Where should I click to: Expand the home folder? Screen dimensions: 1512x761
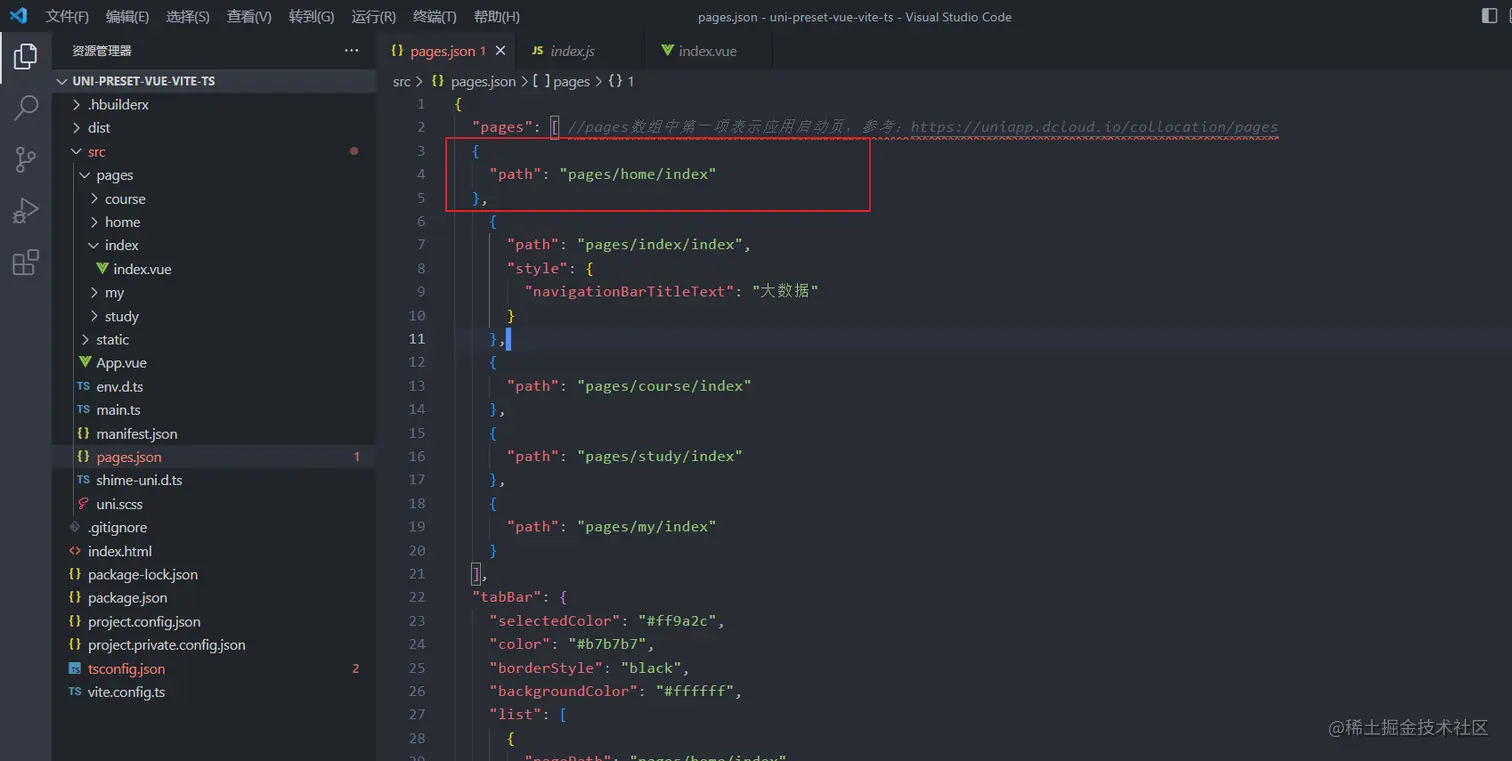[94, 222]
